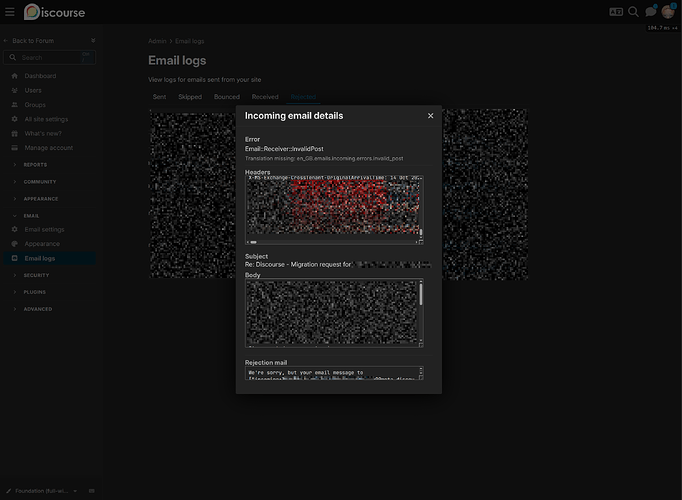682x500 pixels.
Task: Open the chat bubble icon
Action: click(651, 12)
